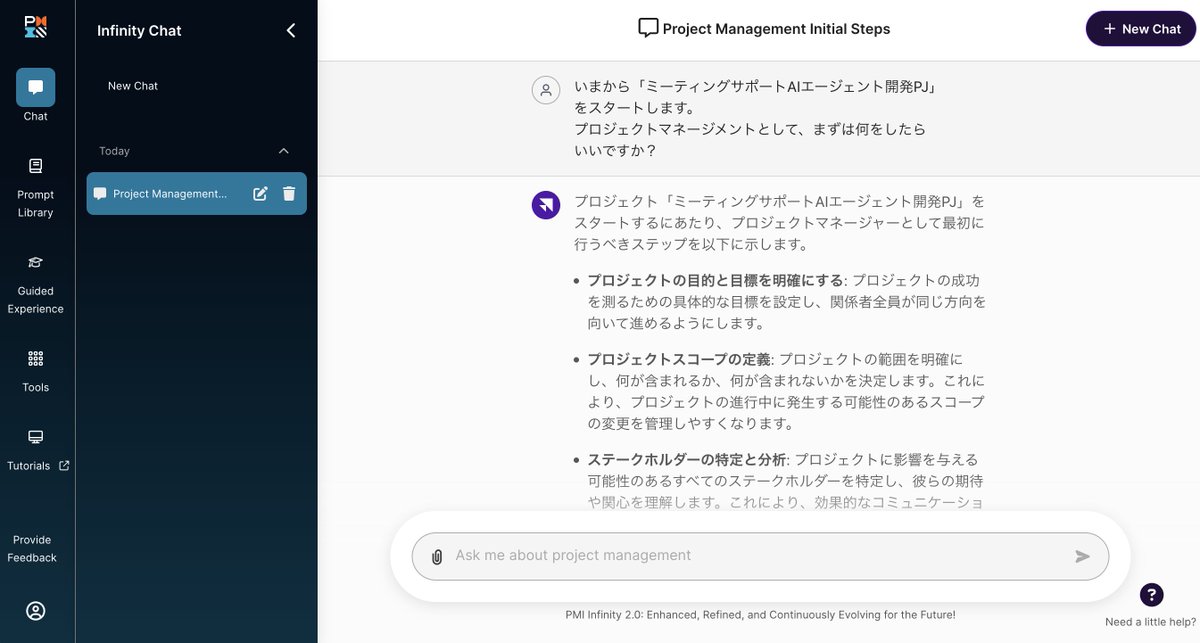The height and width of the screenshot is (643, 1200).
Task: Open the Chat icon in the left rail
Action: pos(34,88)
